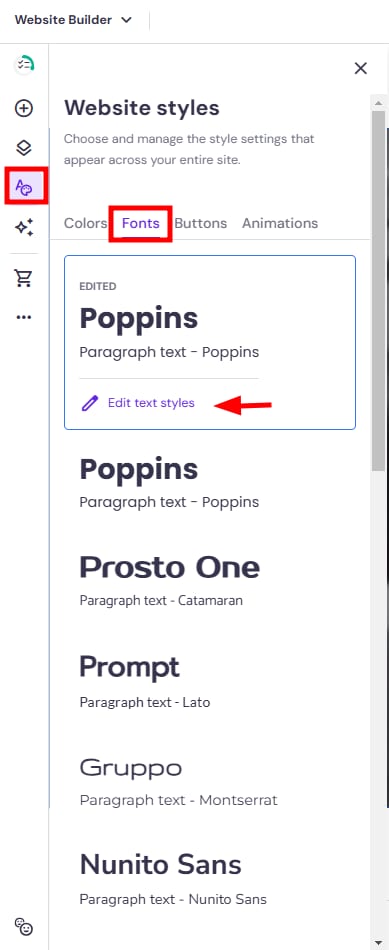Viewport: 389px width, 950px height.
Task: Expand the Website Builder dropdown
Action: (72, 20)
